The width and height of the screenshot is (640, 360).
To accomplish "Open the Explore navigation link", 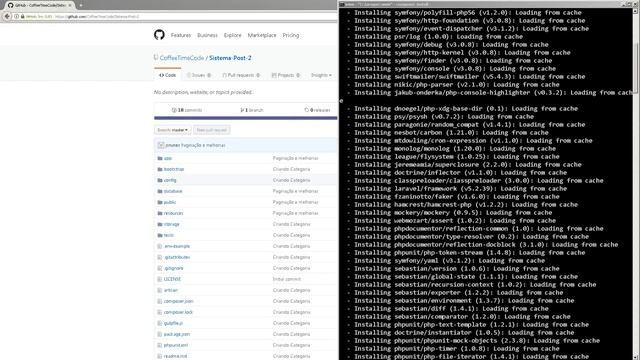I will 233,36.
